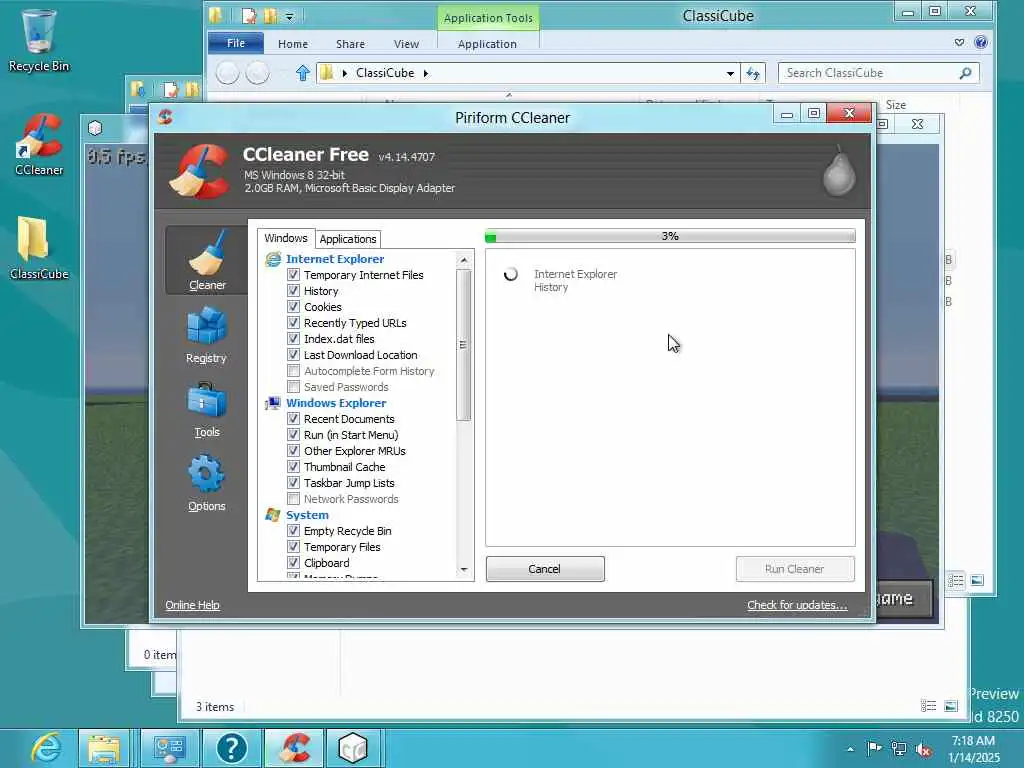Screen dimensions: 1024x768
Task: Open the Options gear in CCleaner
Action: (206, 483)
